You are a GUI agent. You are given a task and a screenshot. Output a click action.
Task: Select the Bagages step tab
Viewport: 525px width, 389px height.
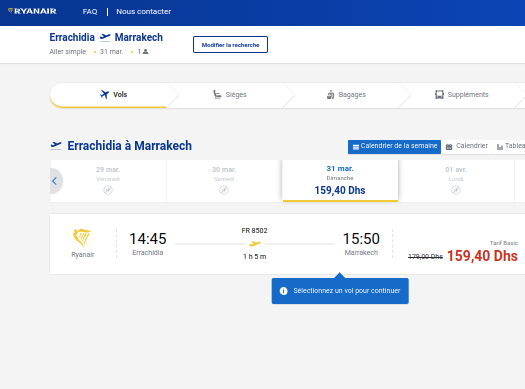tap(346, 95)
